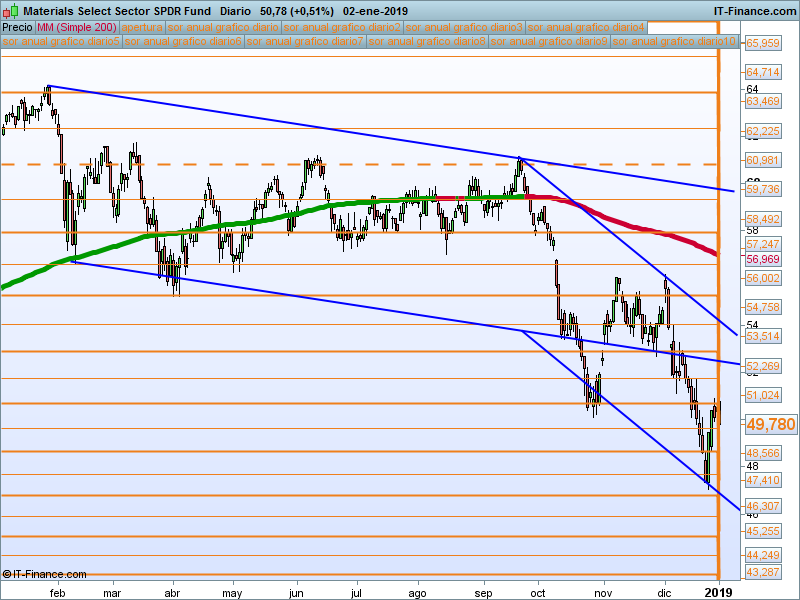
Task: Select the 45,255 price level label
Action: point(763,531)
